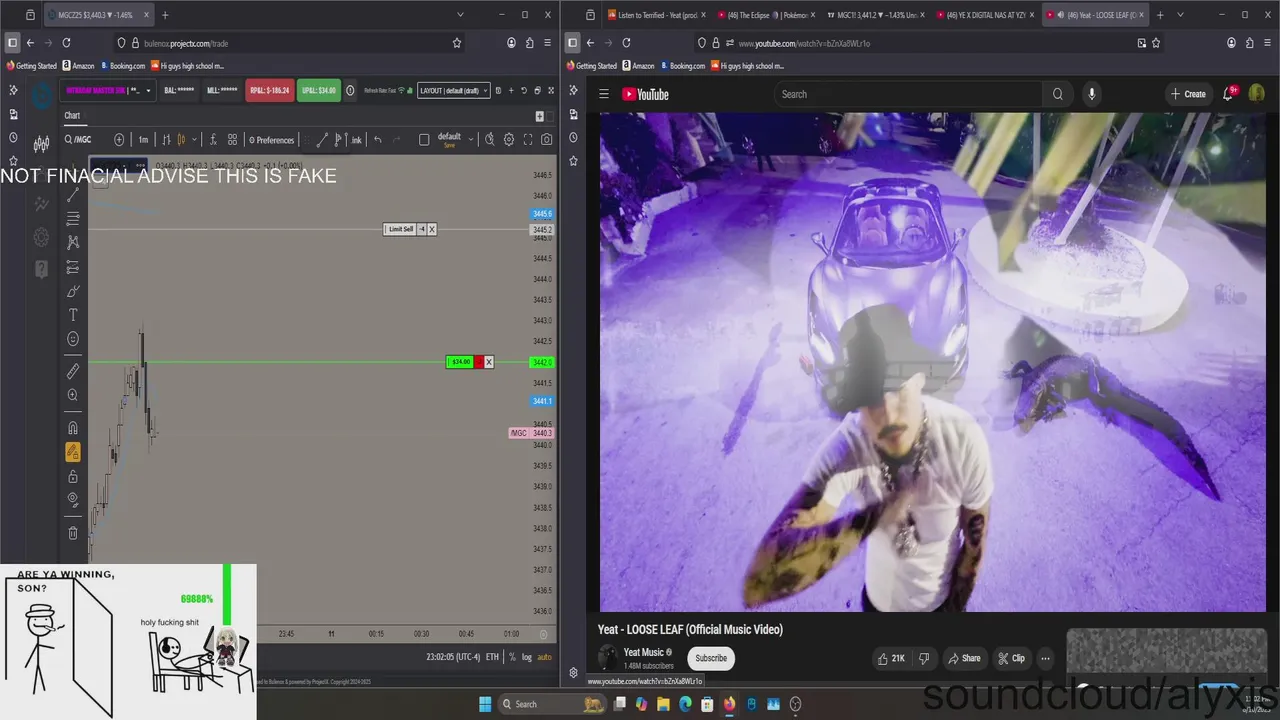Click the Windows Start button
Image resolution: width=1280 pixels, height=720 pixels.
tap(485, 704)
